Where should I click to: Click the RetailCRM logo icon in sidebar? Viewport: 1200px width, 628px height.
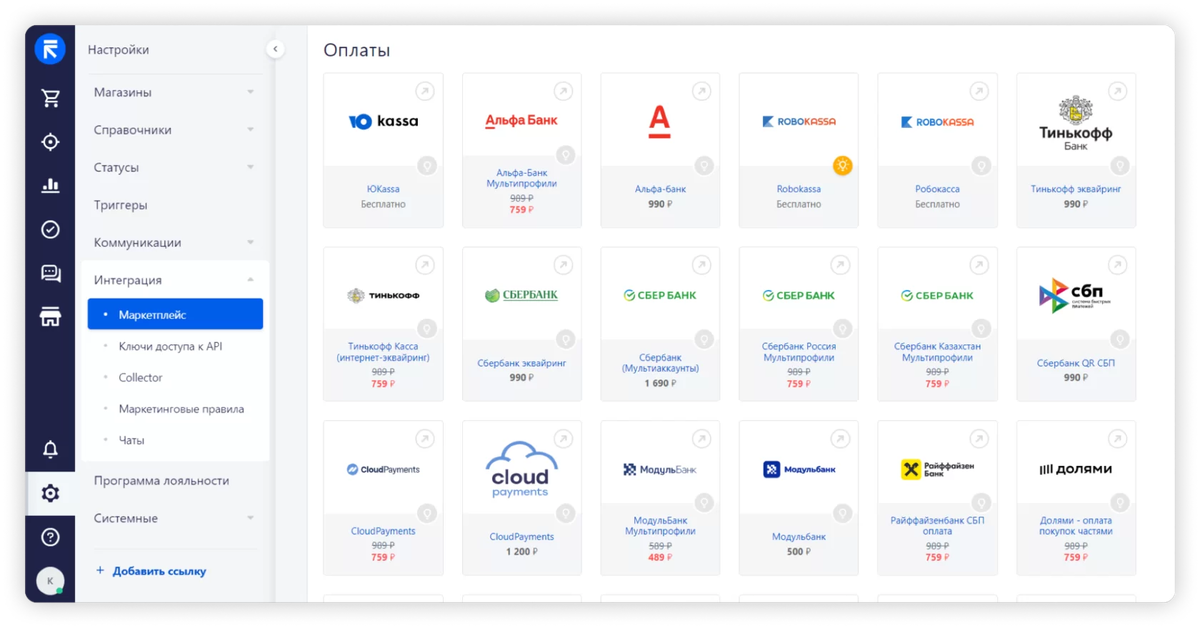click(50, 49)
